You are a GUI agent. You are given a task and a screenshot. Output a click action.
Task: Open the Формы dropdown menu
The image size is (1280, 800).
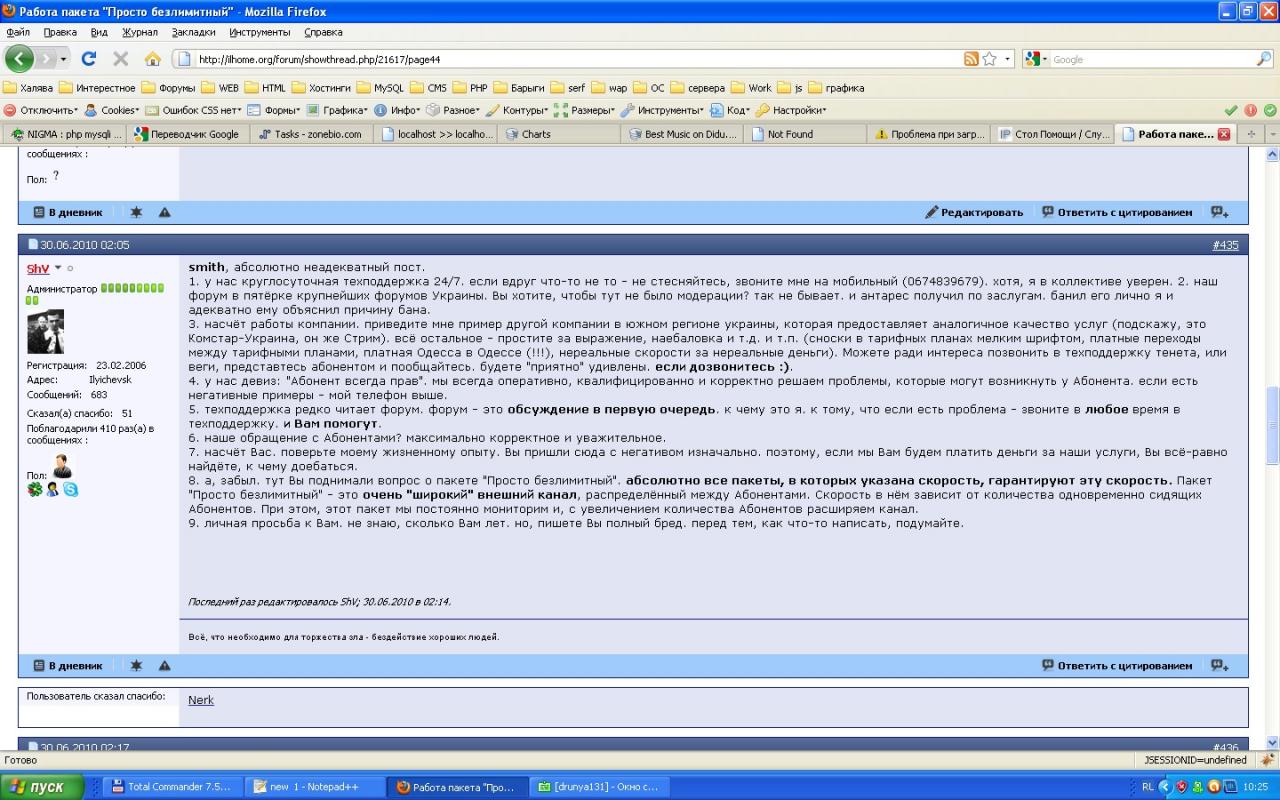[274, 110]
